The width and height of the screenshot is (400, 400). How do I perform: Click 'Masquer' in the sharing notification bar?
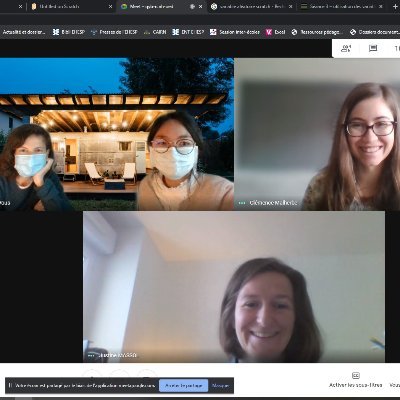pyautogui.click(x=220, y=385)
